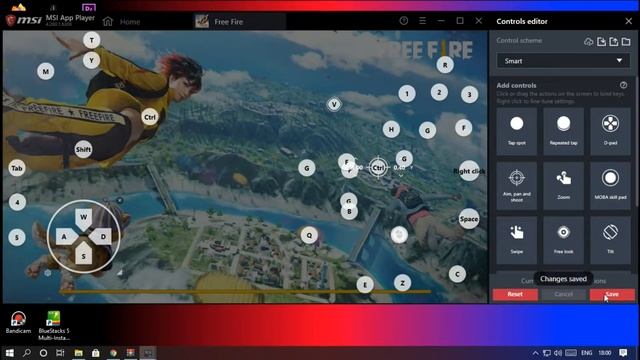
Task: Click the ENG language indicator
Action: click(x=587, y=353)
